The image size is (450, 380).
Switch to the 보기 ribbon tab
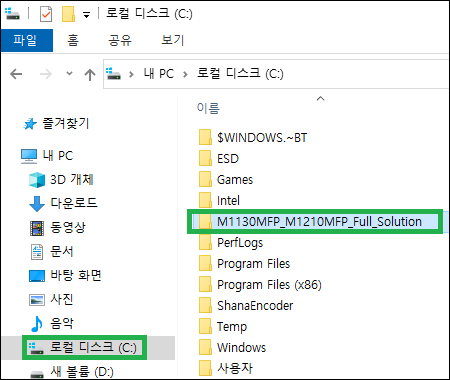point(173,40)
